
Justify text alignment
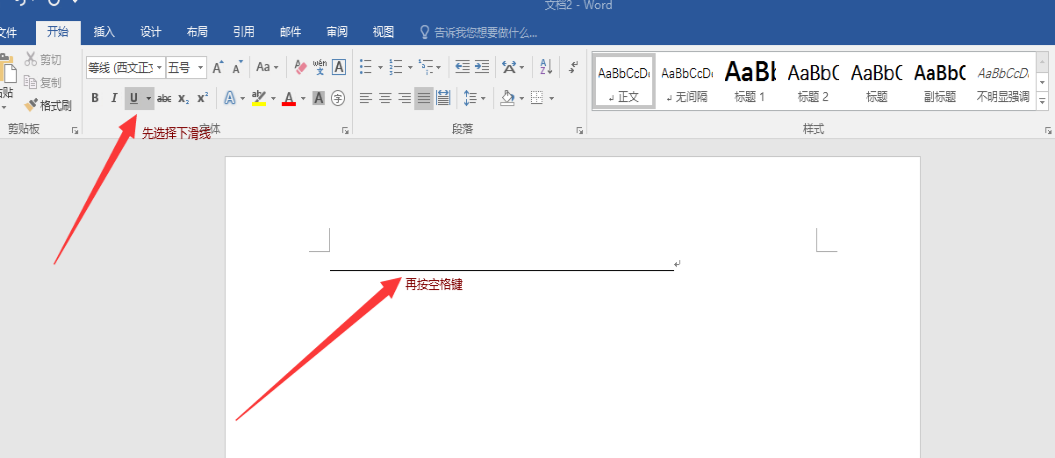pyautogui.click(x=424, y=99)
